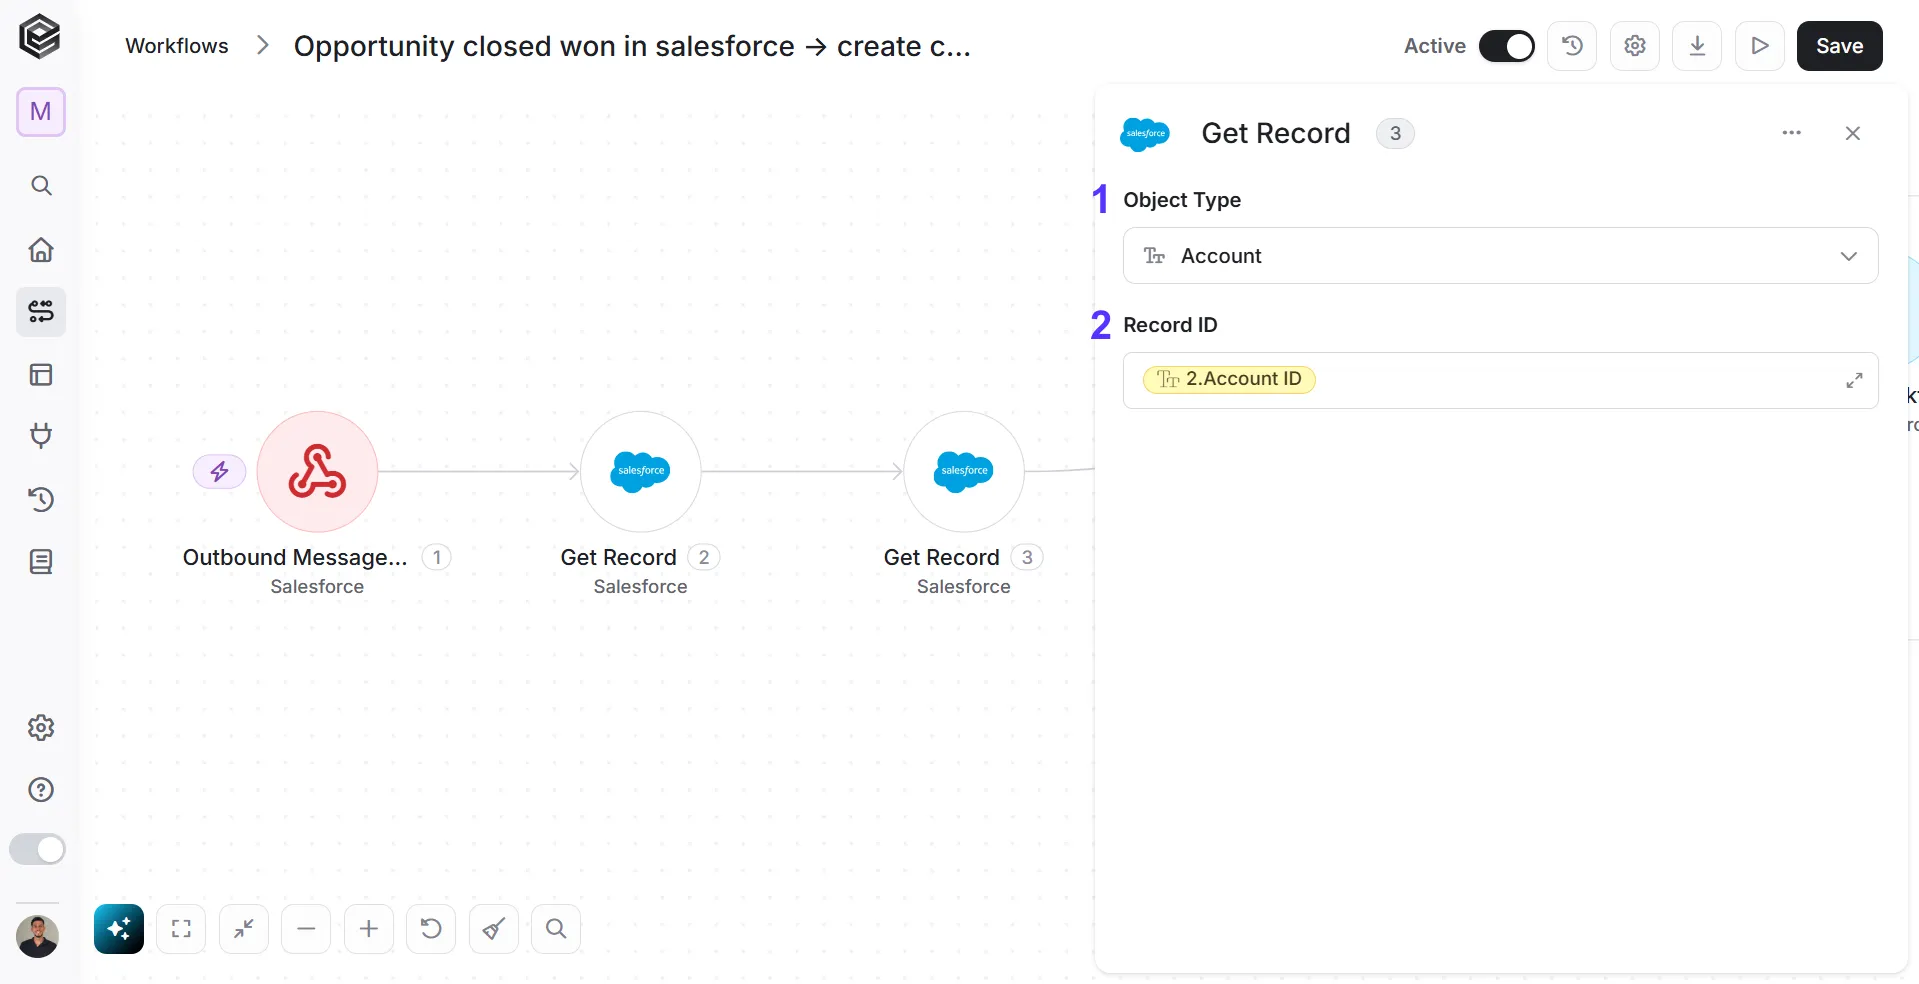The height and width of the screenshot is (984, 1919).
Task: Select the Get Record step 2 node
Action: tap(640, 471)
